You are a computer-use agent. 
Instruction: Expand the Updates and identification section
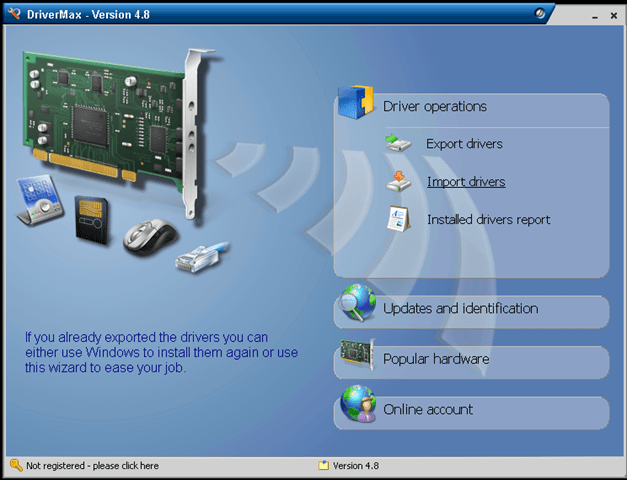pyautogui.click(x=460, y=309)
